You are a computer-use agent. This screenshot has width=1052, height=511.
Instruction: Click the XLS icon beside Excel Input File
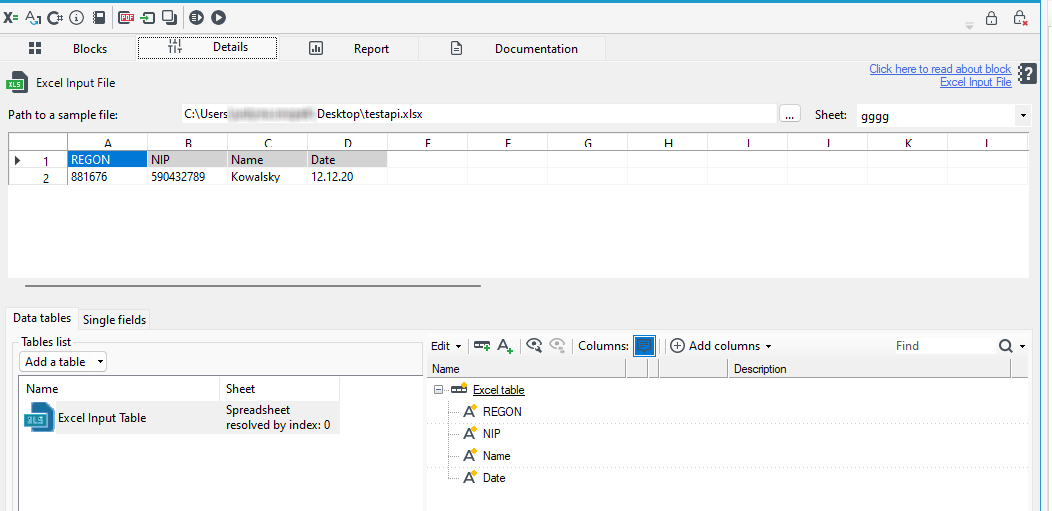(17, 82)
